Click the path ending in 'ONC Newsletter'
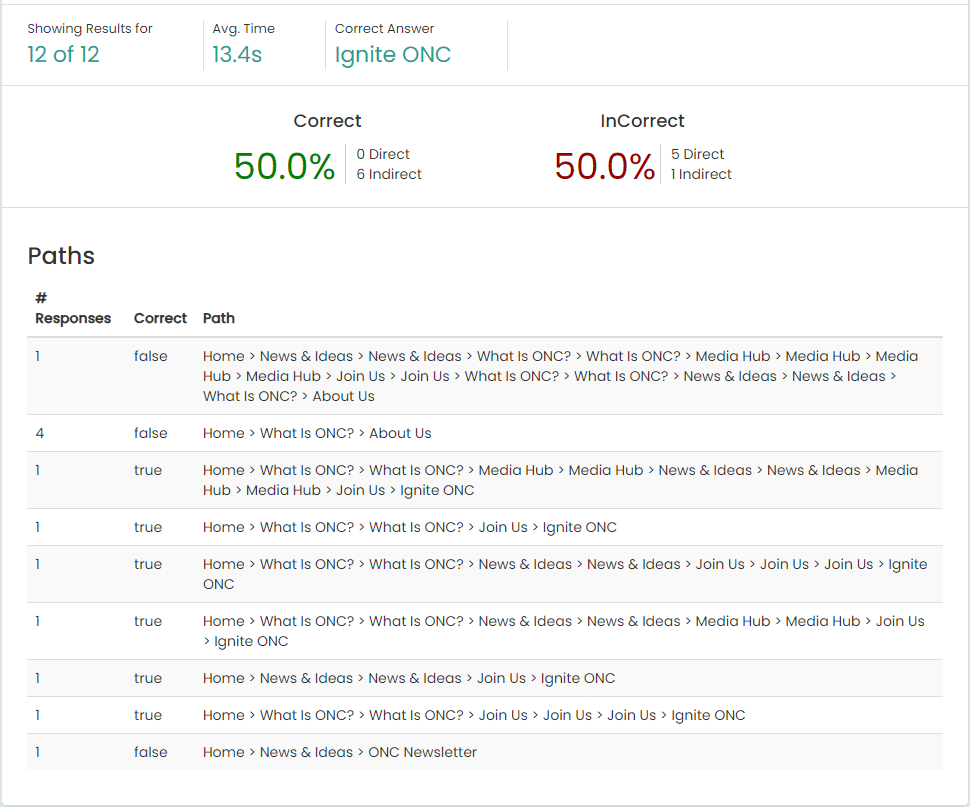The height and width of the screenshot is (807, 970). click(x=340, y=752)
